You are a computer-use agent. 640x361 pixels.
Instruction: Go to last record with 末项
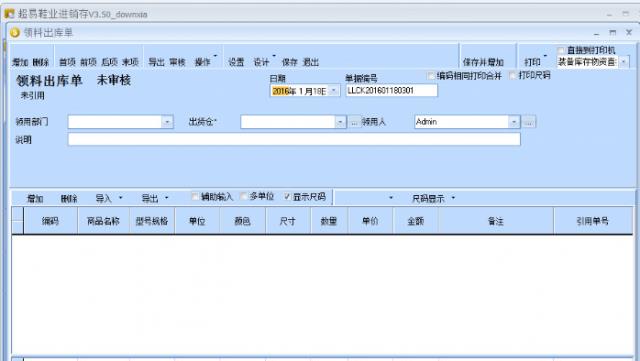coord(131,62)
